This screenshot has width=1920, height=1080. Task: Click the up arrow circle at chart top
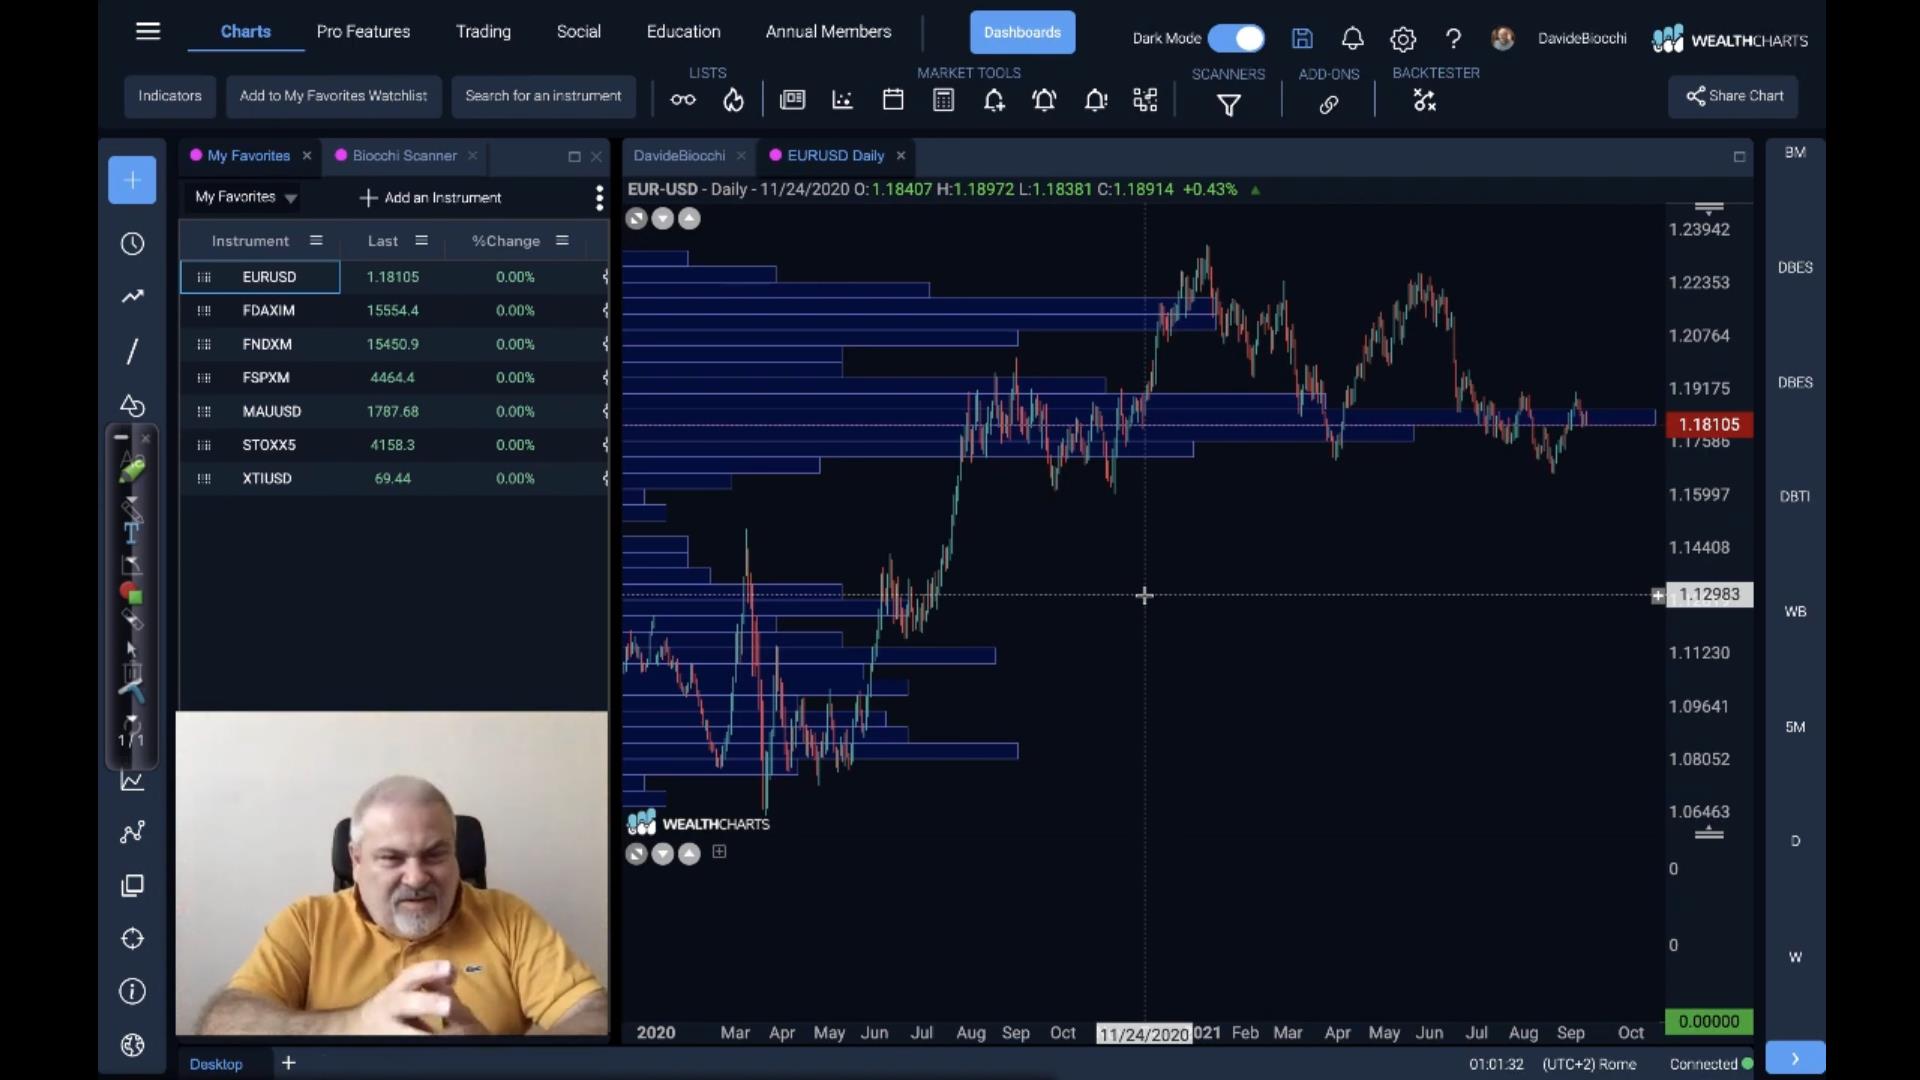point(690,219)
